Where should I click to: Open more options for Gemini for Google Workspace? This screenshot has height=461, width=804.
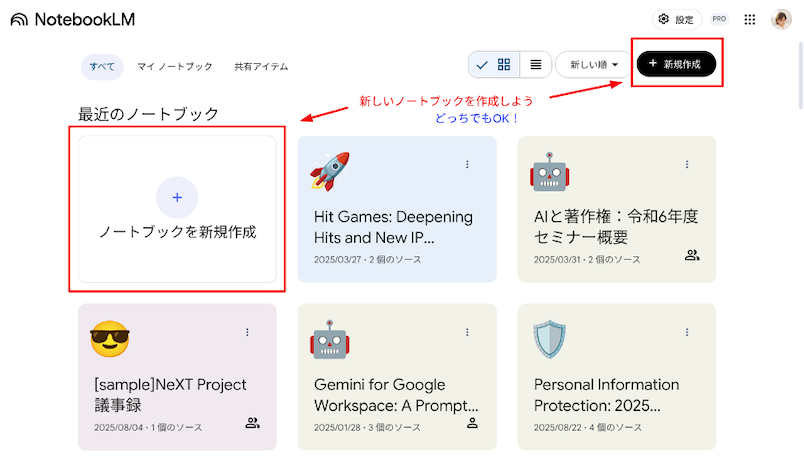pyautogui.click(x=467, y=332)
